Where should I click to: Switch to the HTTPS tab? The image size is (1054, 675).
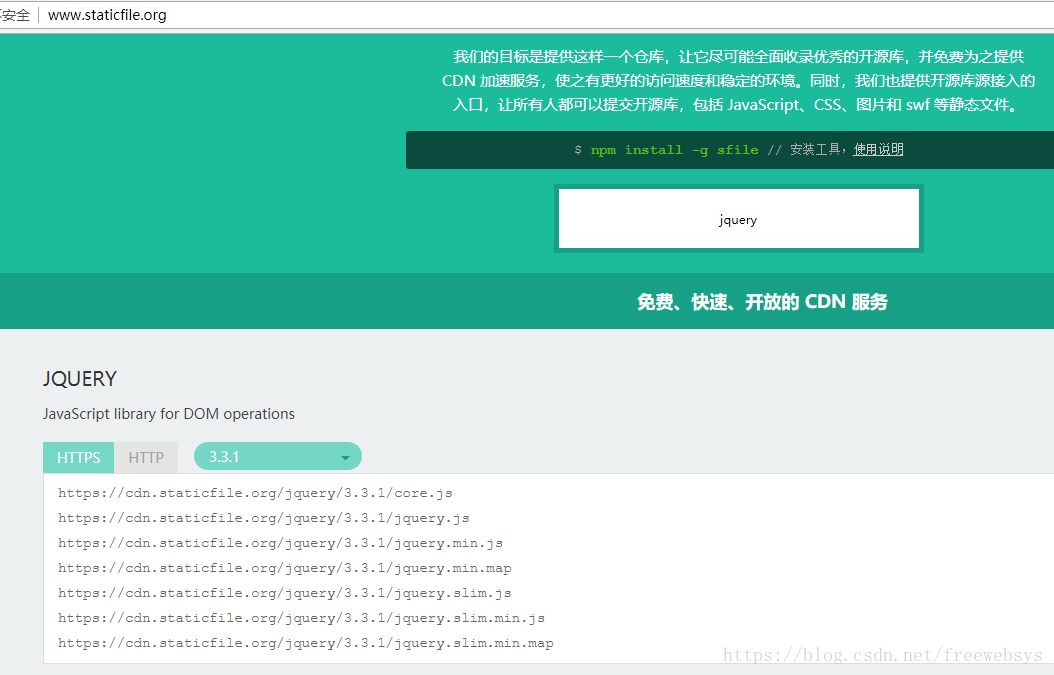tap(79, 457)
